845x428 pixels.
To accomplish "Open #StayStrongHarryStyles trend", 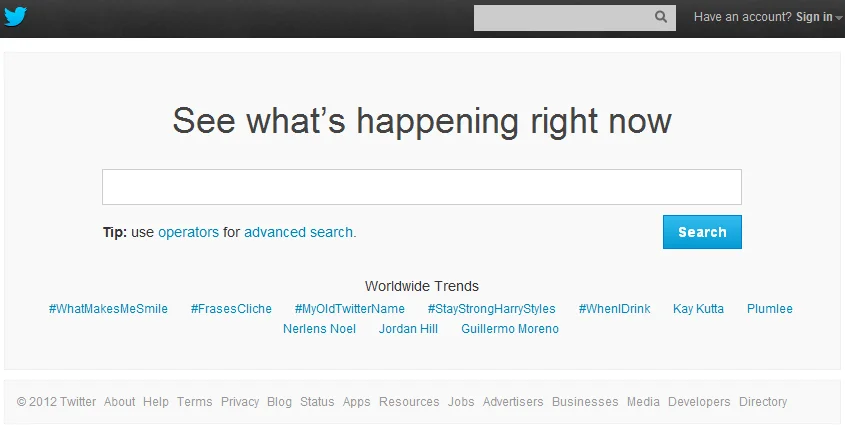I will tap(491, 309).
